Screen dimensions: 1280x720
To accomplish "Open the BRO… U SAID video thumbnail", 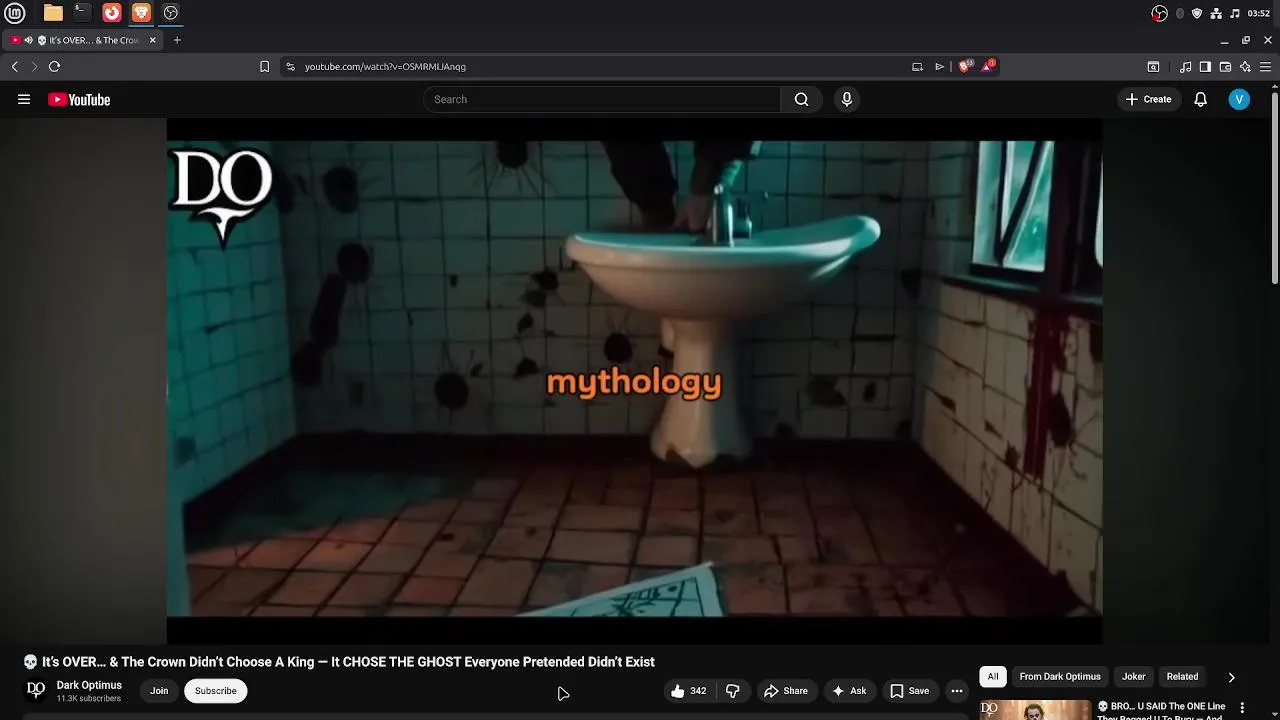I will click(1035, 709).
